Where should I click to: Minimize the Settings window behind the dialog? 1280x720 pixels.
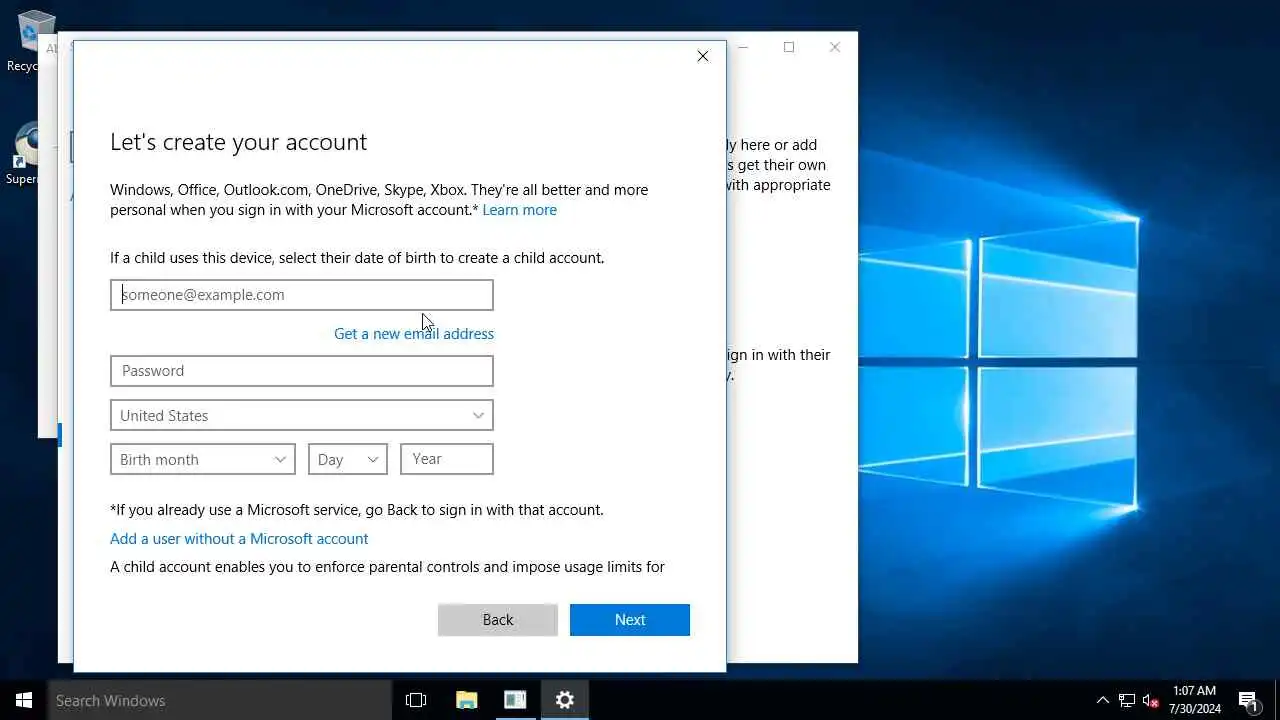click(744, 47)
